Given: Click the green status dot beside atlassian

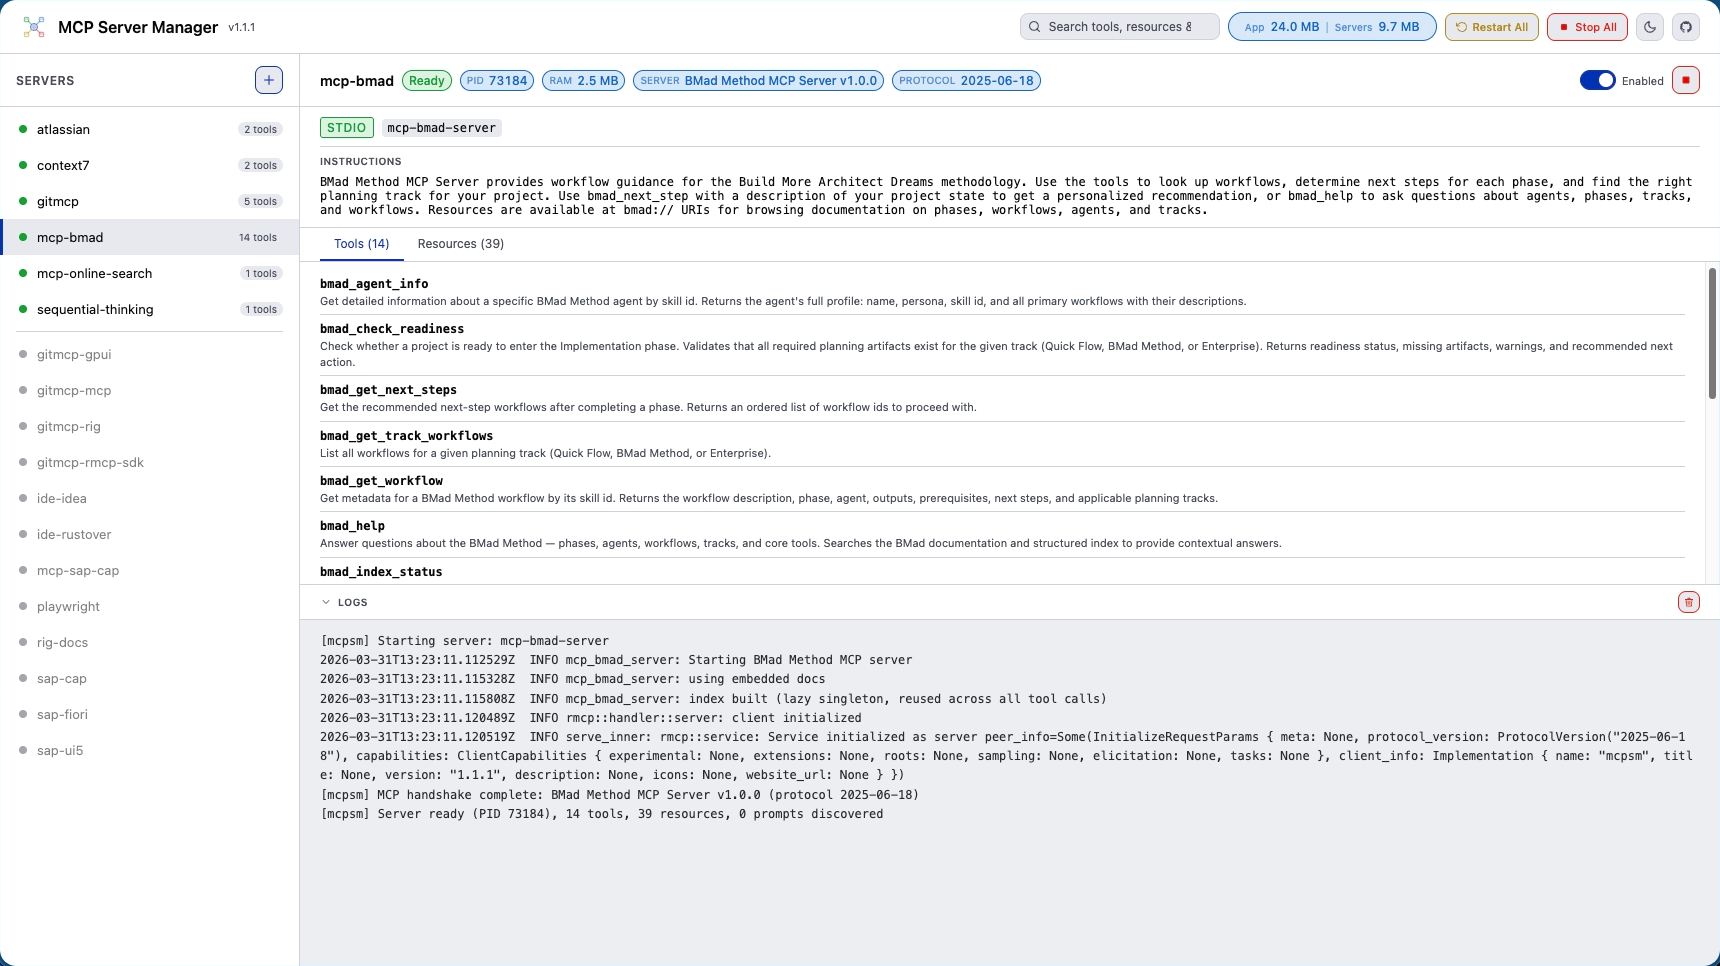Looking at the screenshot, I should point(24,129).
